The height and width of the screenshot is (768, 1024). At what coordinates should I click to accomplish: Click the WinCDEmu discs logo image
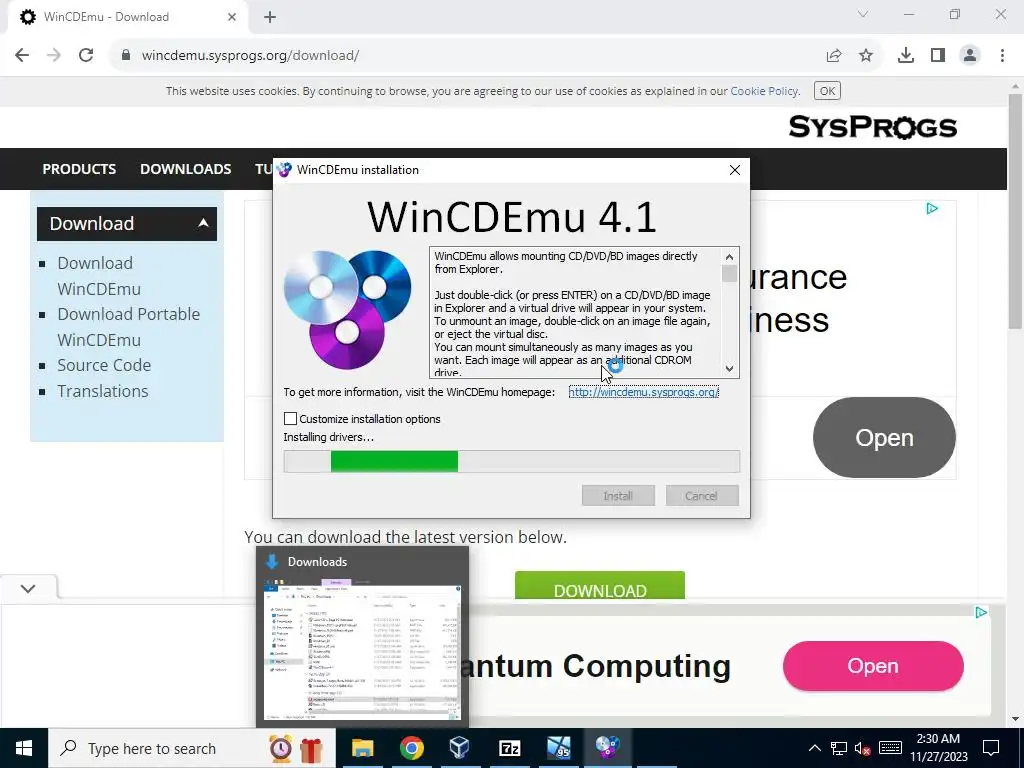tap(347, 310)
